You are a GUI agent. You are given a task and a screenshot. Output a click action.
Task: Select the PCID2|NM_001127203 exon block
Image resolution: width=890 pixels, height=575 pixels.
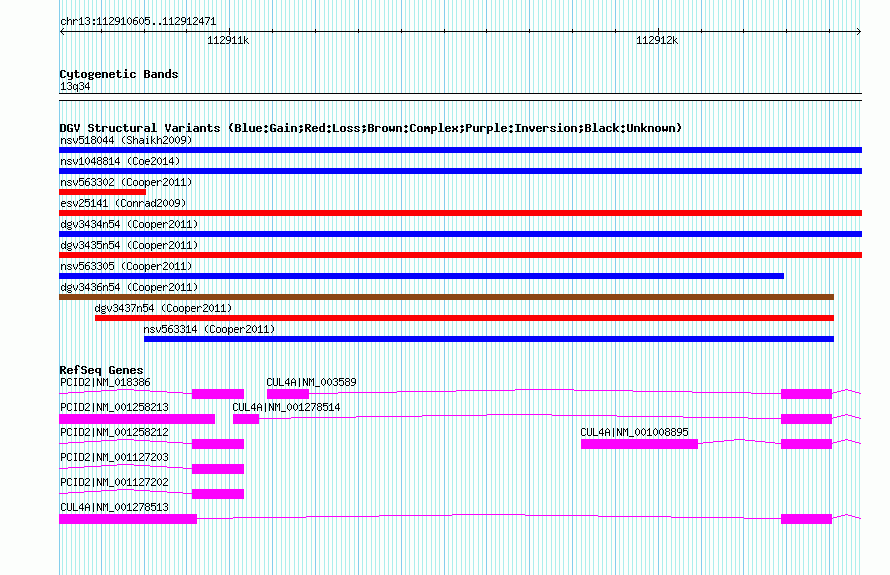(x=218, y=469)
